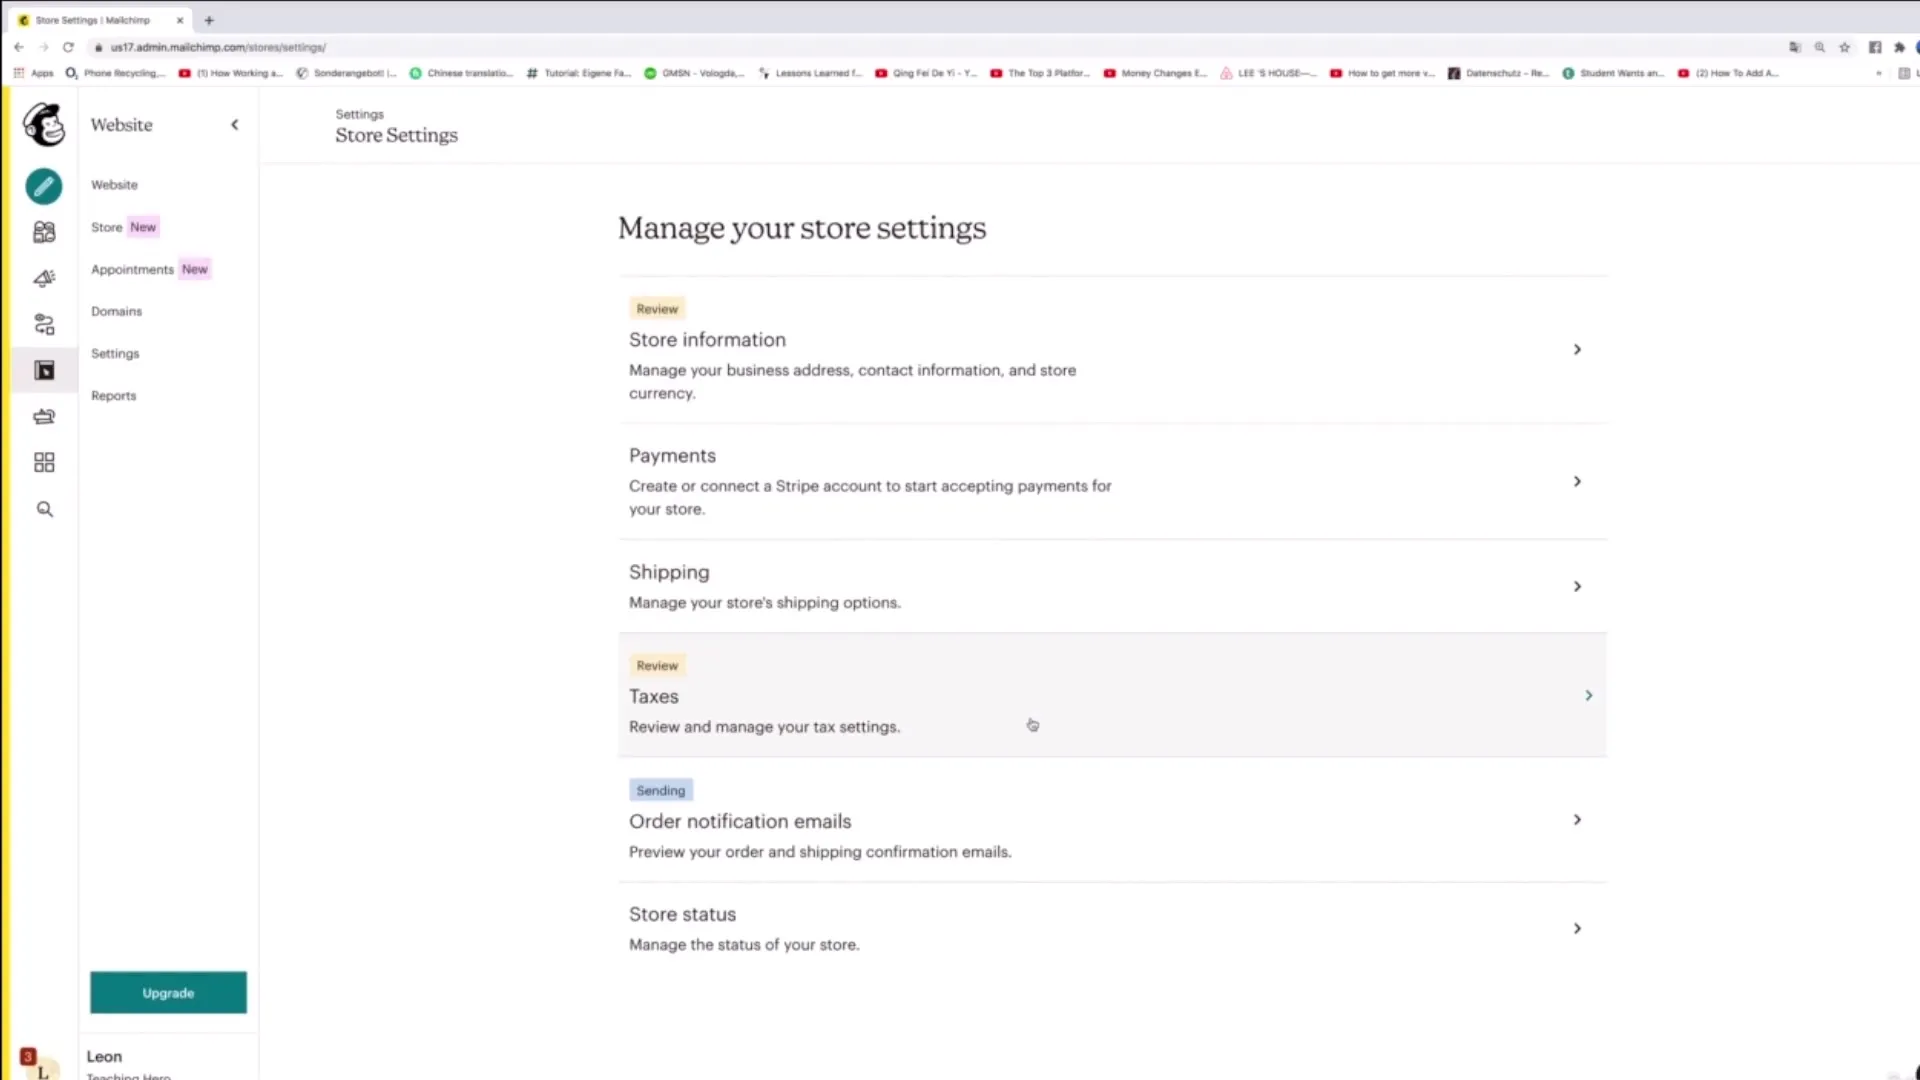Open Chinese translation bookmark

tap(461, 73)
